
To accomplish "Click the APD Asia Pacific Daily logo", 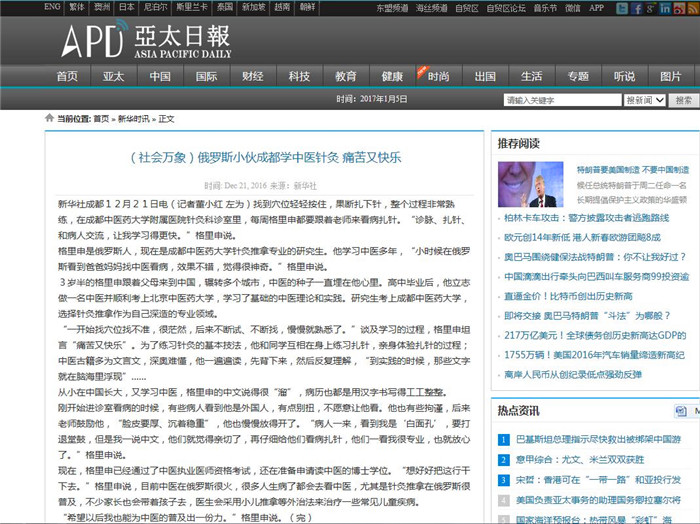I will coord(141,41).
